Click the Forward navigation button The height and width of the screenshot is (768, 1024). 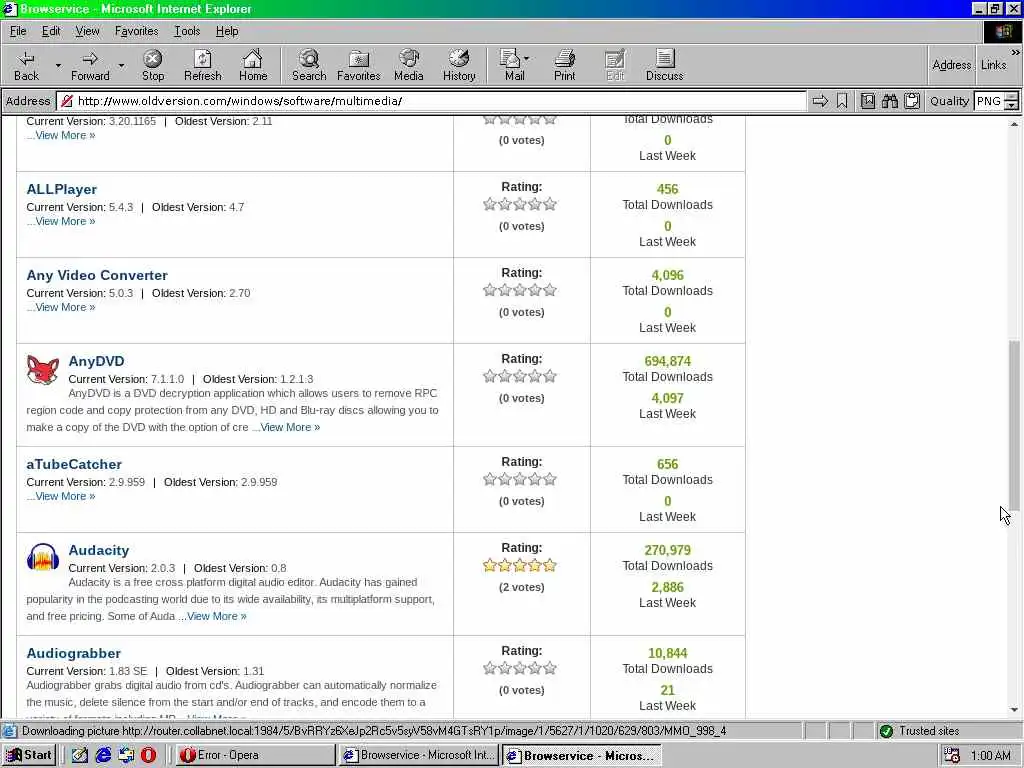pos(90,65)
